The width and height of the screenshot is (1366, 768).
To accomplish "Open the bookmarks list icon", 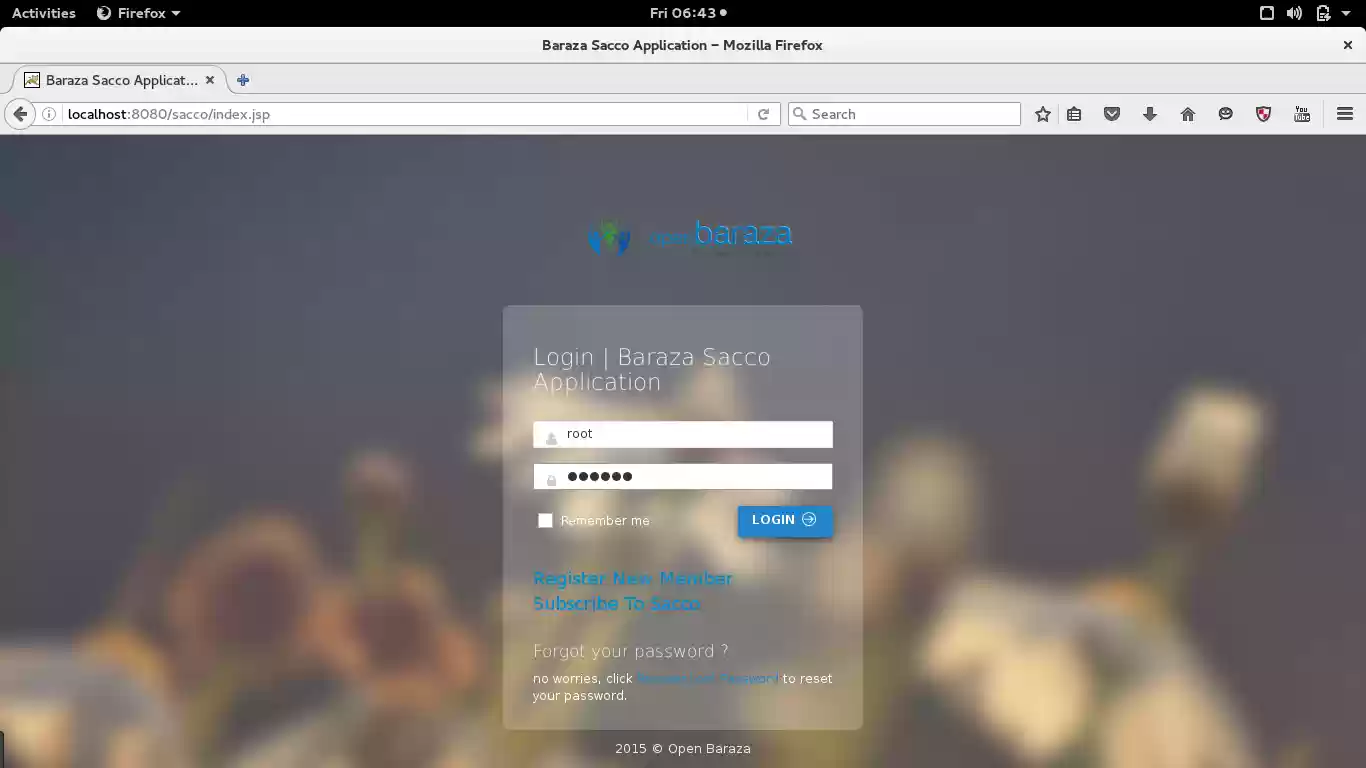I will (x=1074, y=114).
